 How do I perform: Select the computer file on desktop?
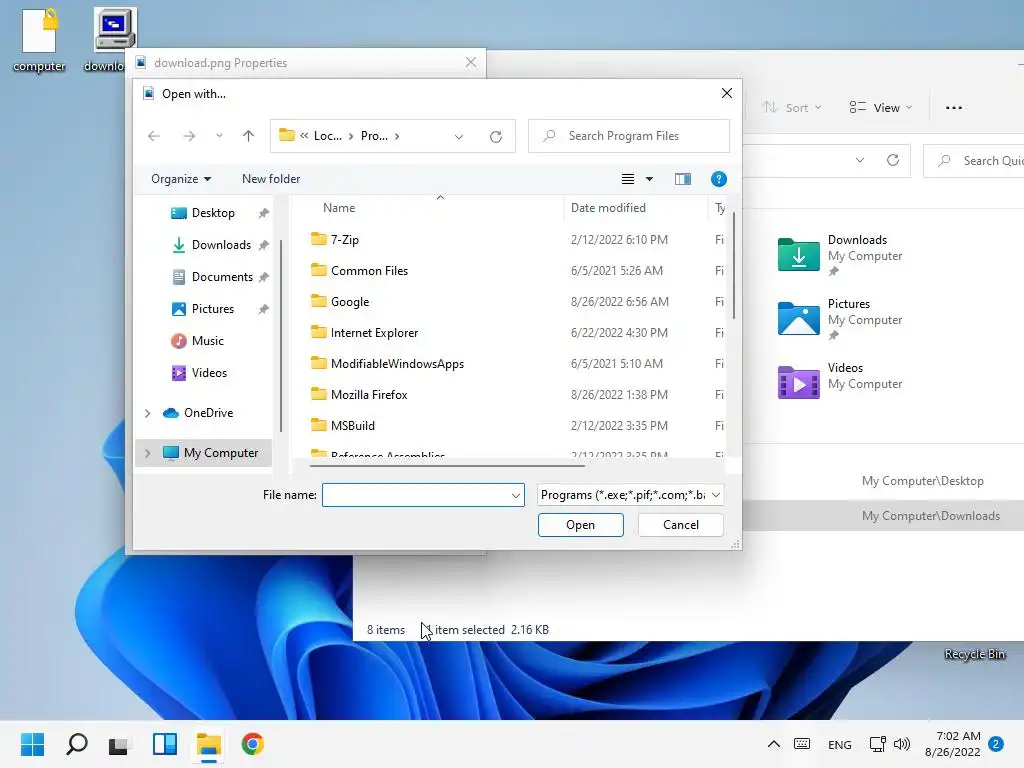tap(39, 40)
